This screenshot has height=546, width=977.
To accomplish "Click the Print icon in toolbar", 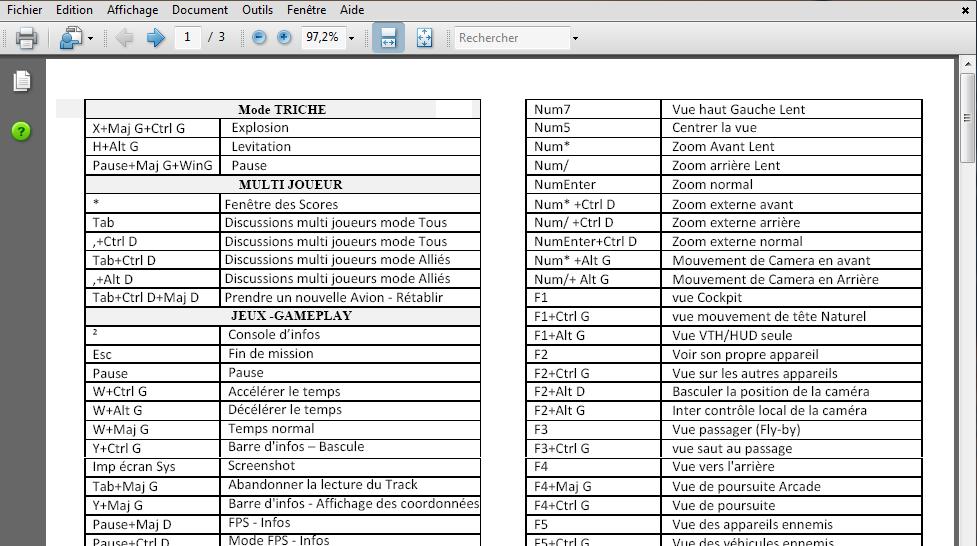I will pos(26,38).
